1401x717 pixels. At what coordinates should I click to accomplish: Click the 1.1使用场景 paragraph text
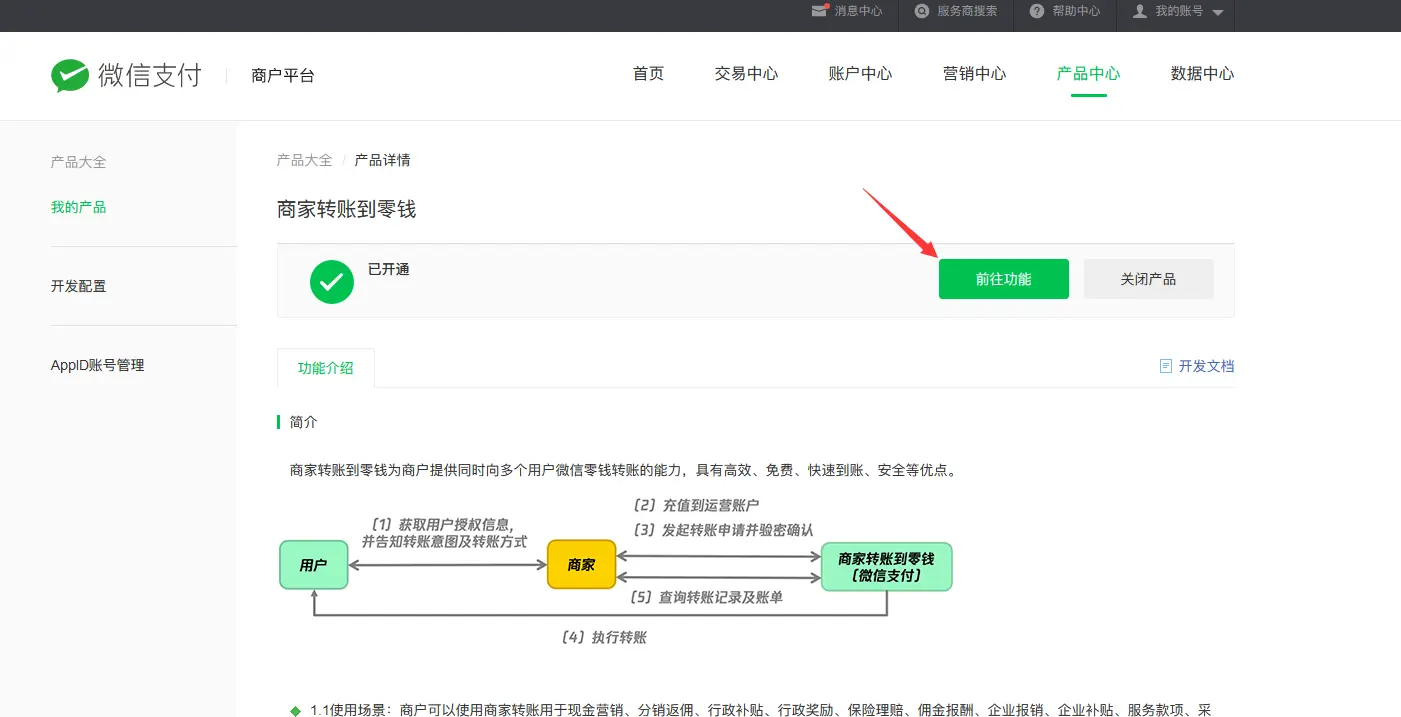coord(761,710)
